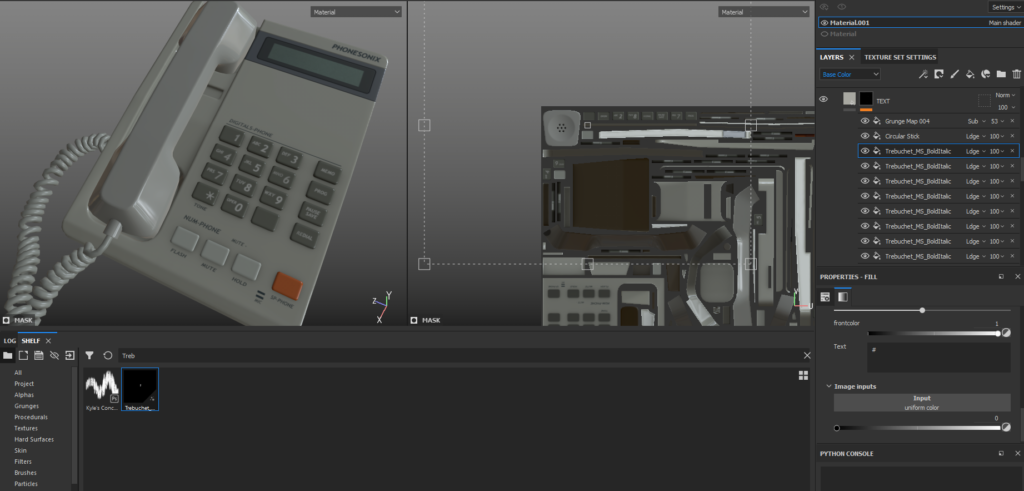Switch shelf thumbnail grid size
The width and height of the screenshot is (1024, 491).
(803, 375)
